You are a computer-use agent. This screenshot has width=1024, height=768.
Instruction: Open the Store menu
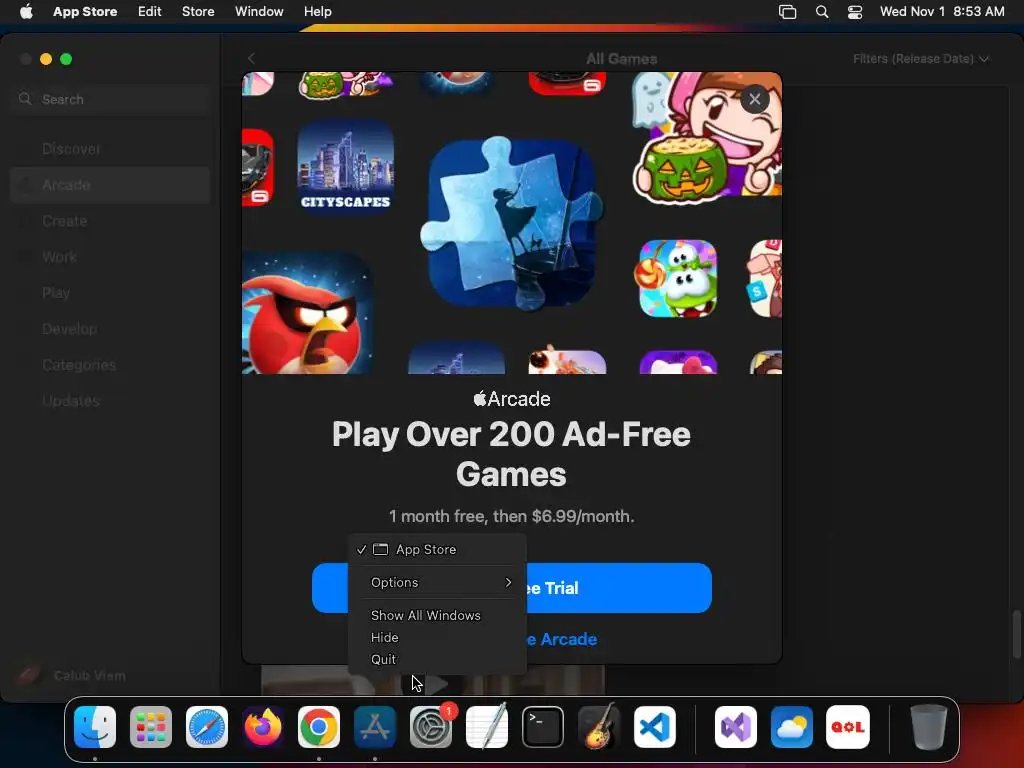pyautogui.click(x=198, y=12)
